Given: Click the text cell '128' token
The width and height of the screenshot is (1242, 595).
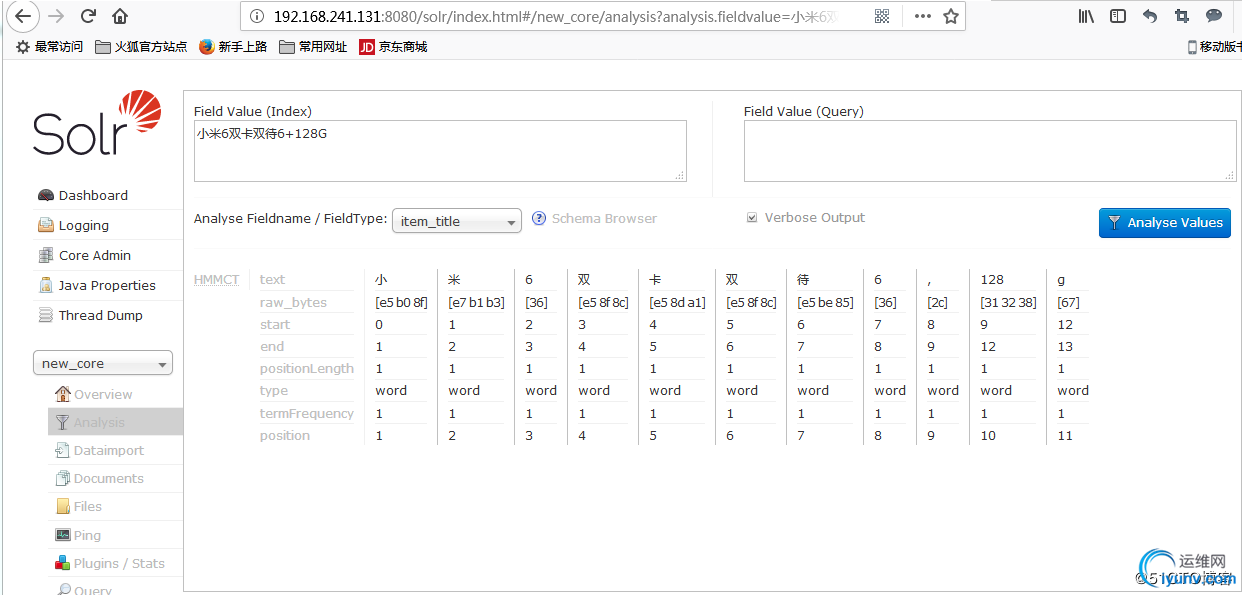Looking at the screenshot, I should 992,279.
